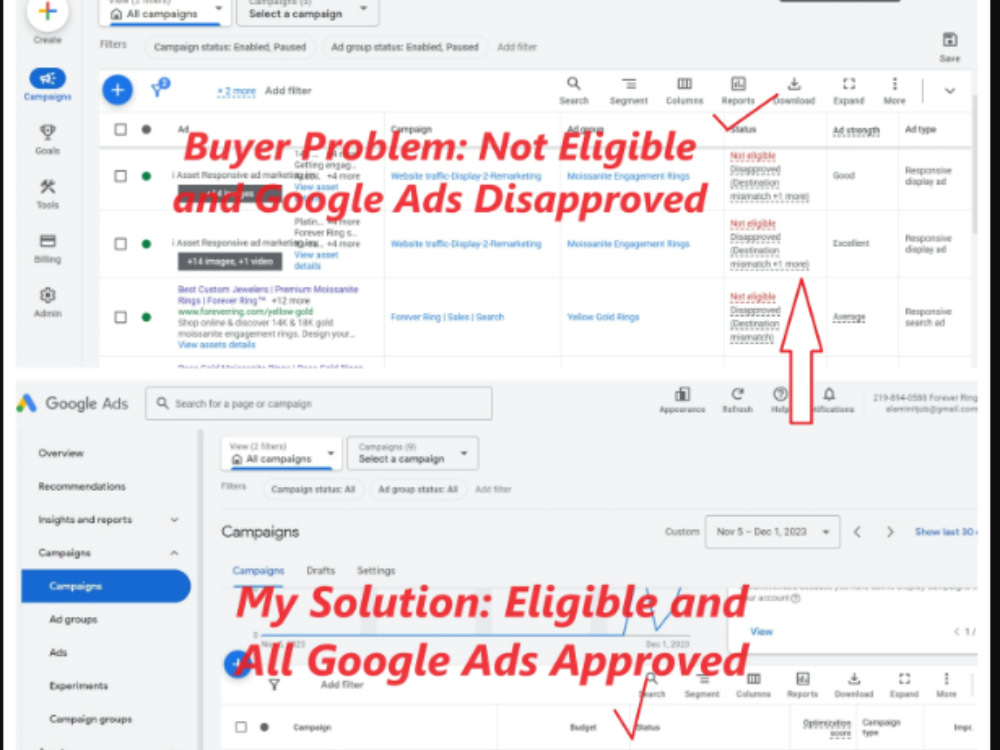This screenshot has width=1000, height=750.
Task: Click the View link in the notice card
Action: (x=761, y=631)
